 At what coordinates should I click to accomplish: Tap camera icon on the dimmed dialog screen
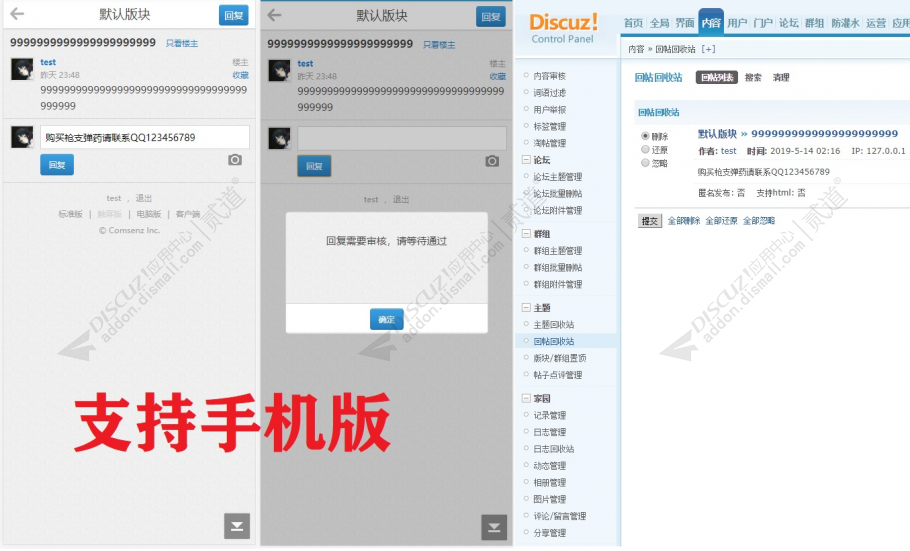coord(492,161)
